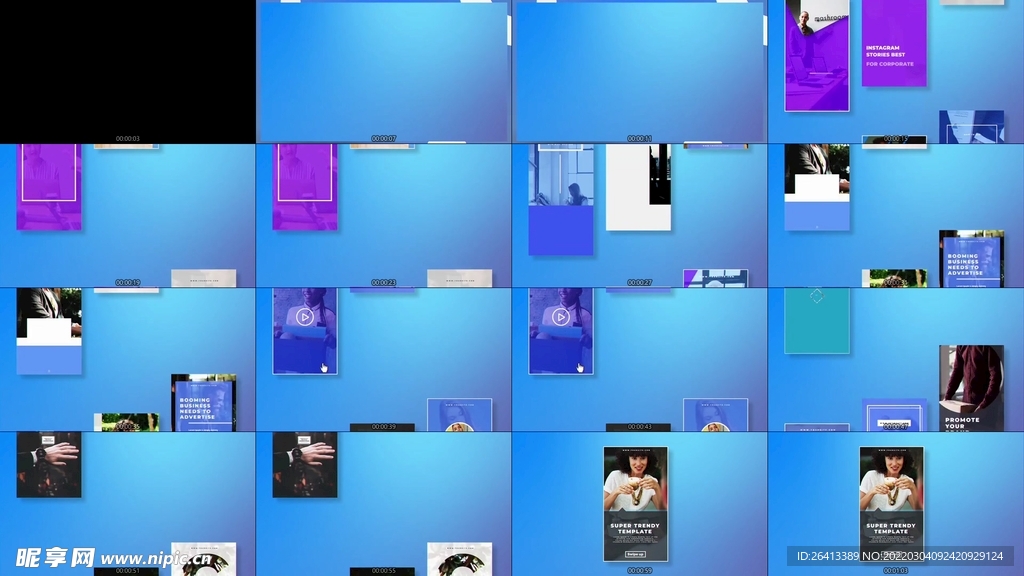Select the wristwatch story card in the 00:00:51 frame
Screen dimensions: 1024x576
[x=49, y=465]
